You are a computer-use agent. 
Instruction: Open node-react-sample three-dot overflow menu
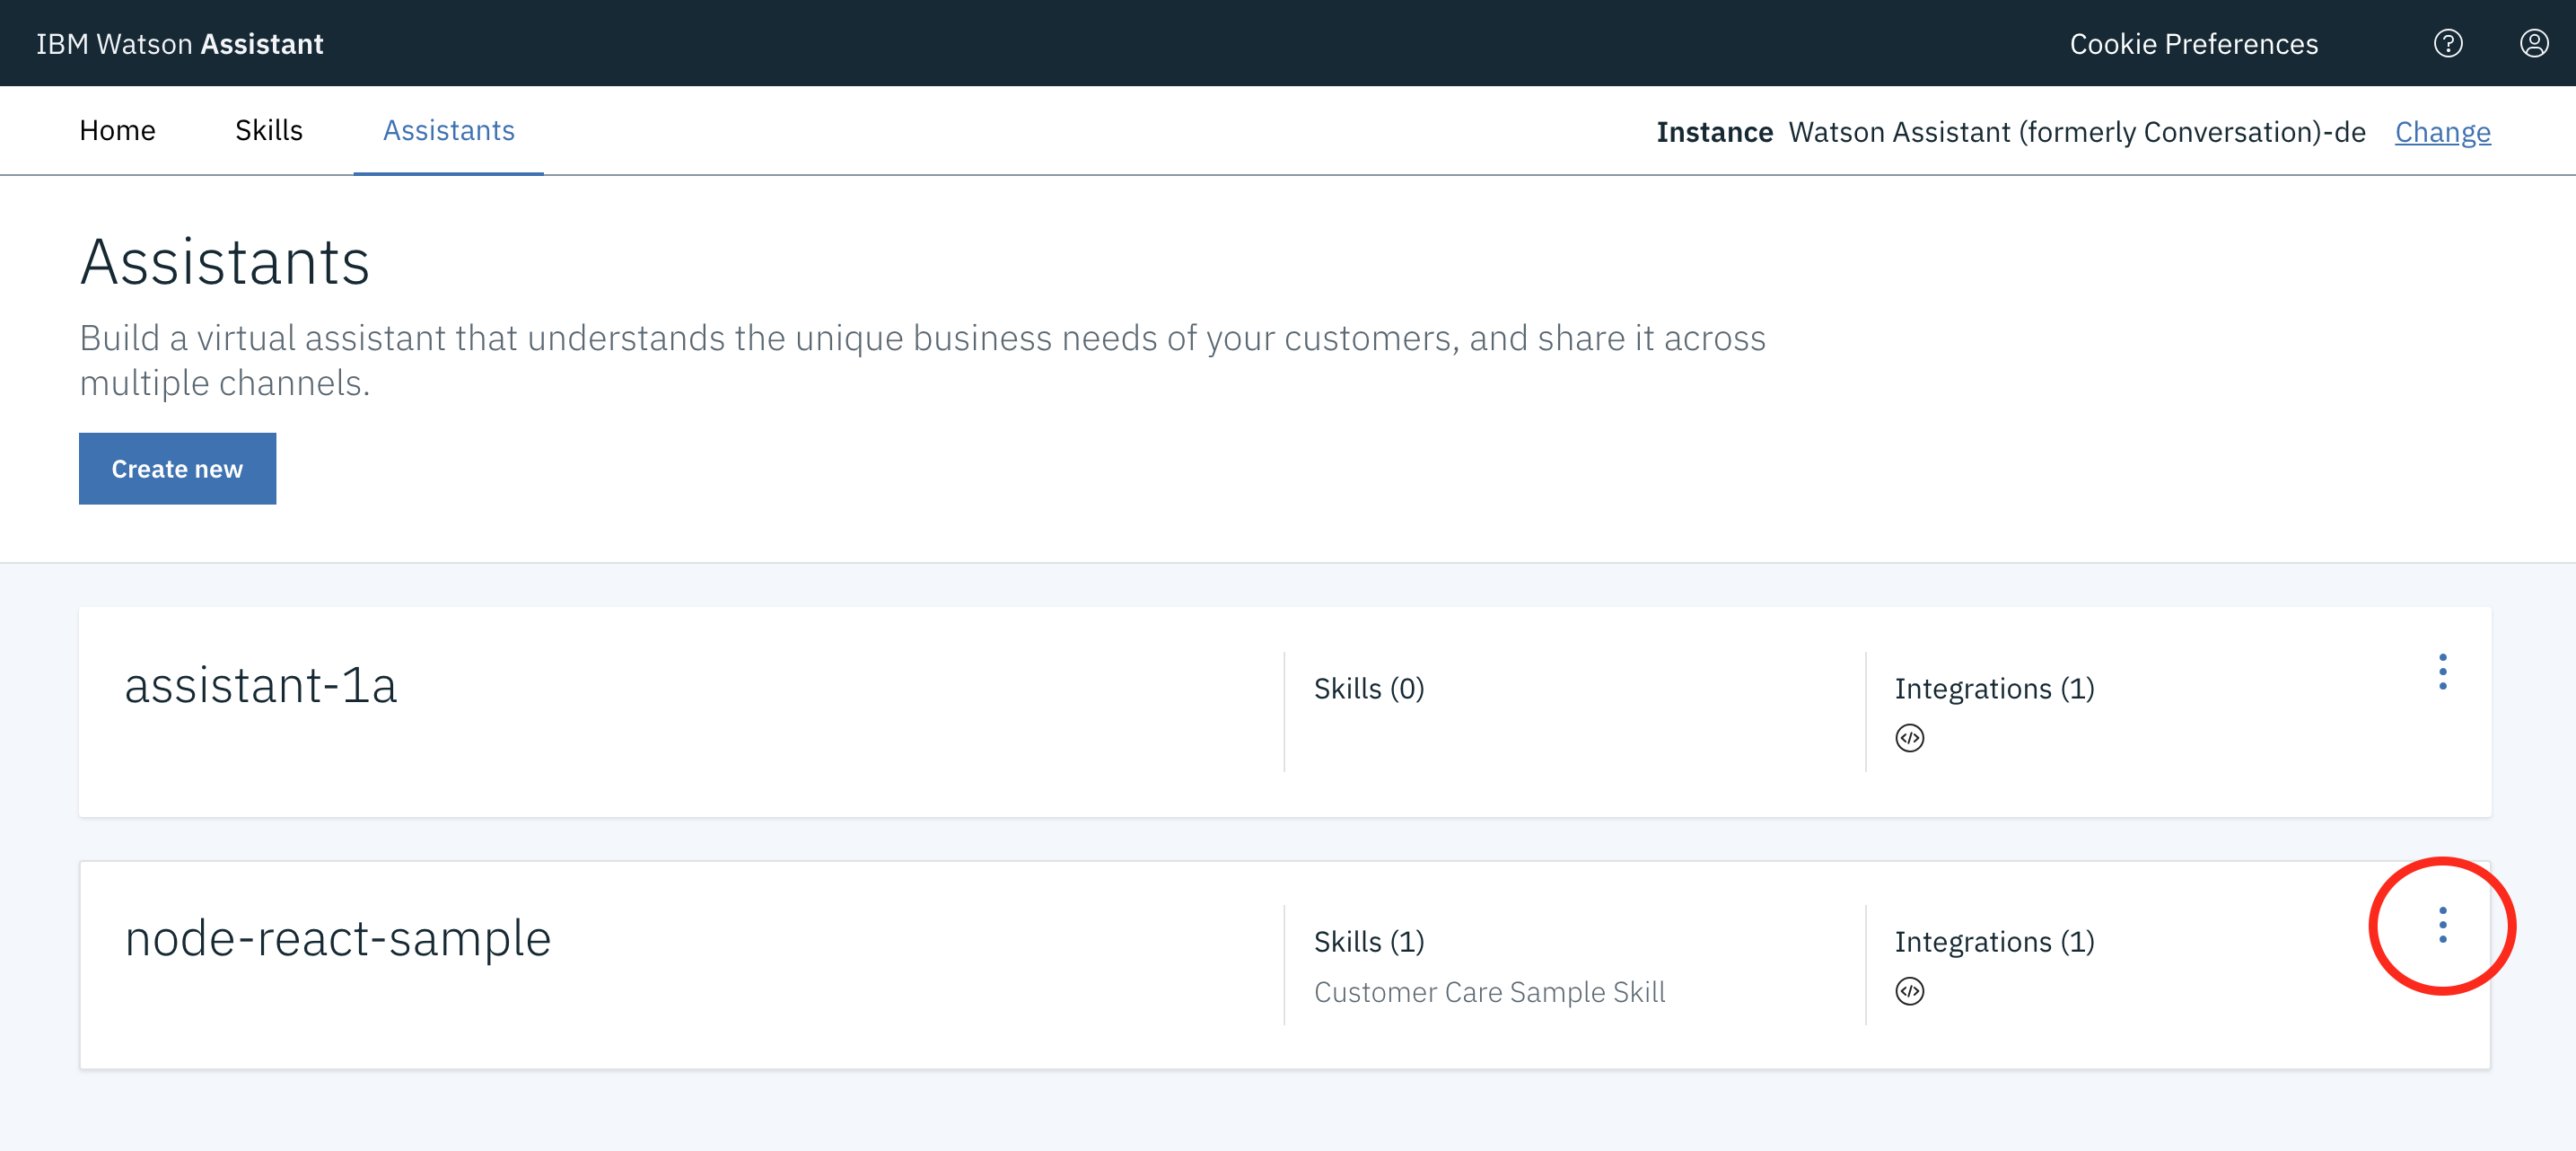(x=2442, y=925)
